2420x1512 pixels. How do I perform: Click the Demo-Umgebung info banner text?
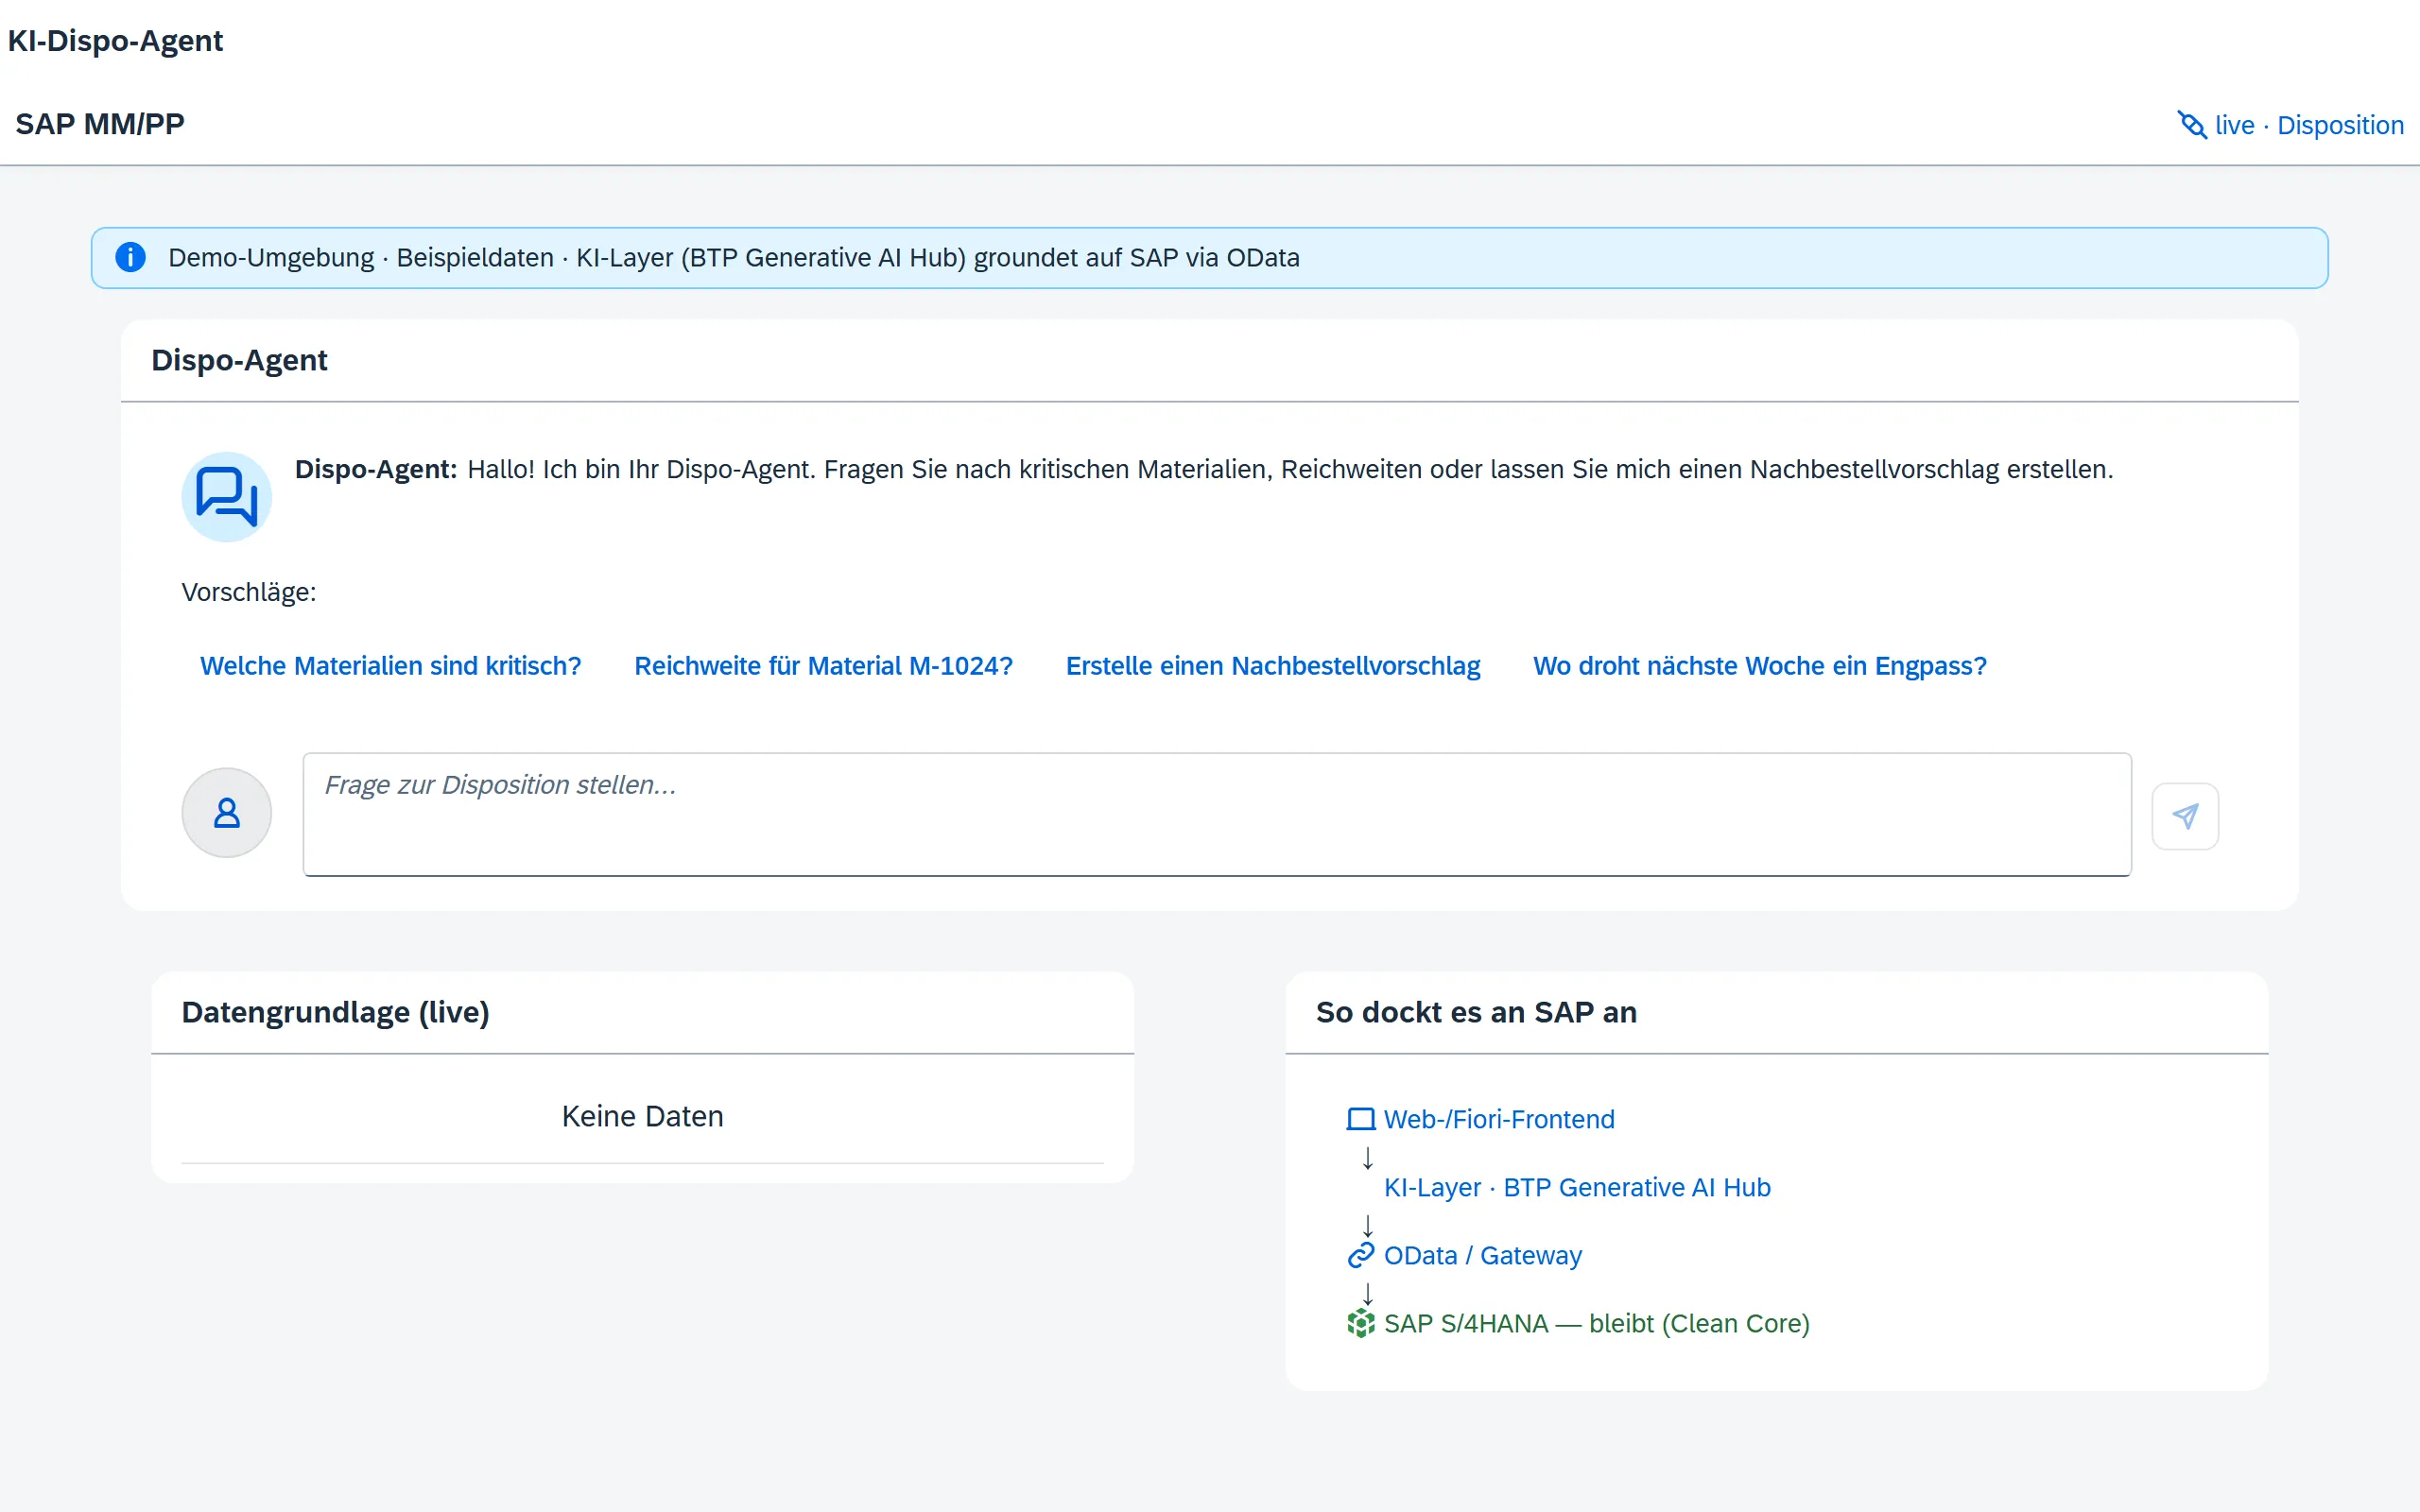pos(734,258)
